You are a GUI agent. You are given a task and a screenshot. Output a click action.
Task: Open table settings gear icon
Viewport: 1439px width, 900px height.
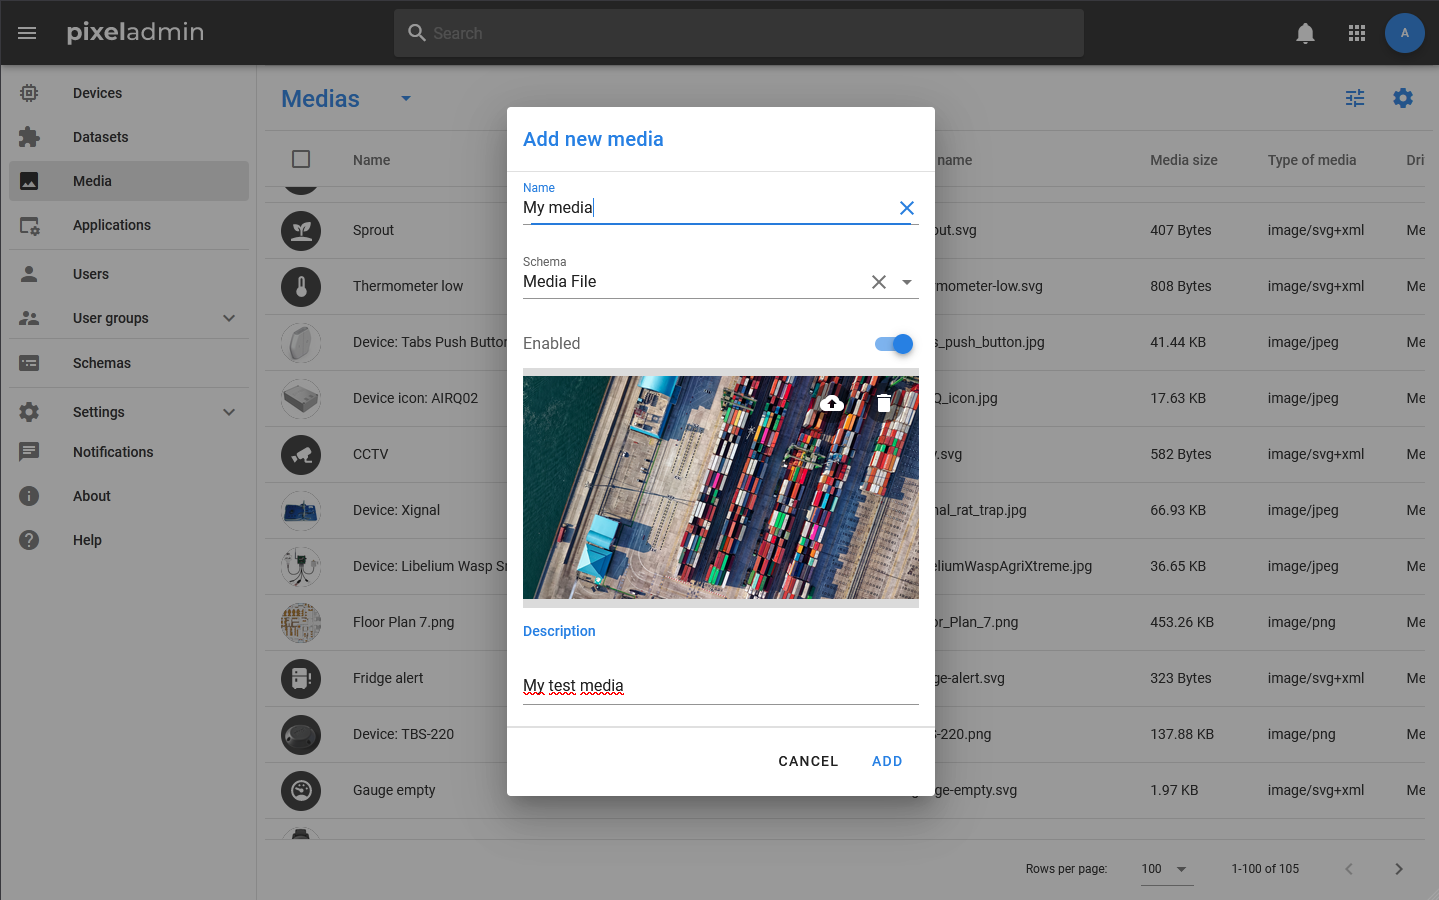1403,98
